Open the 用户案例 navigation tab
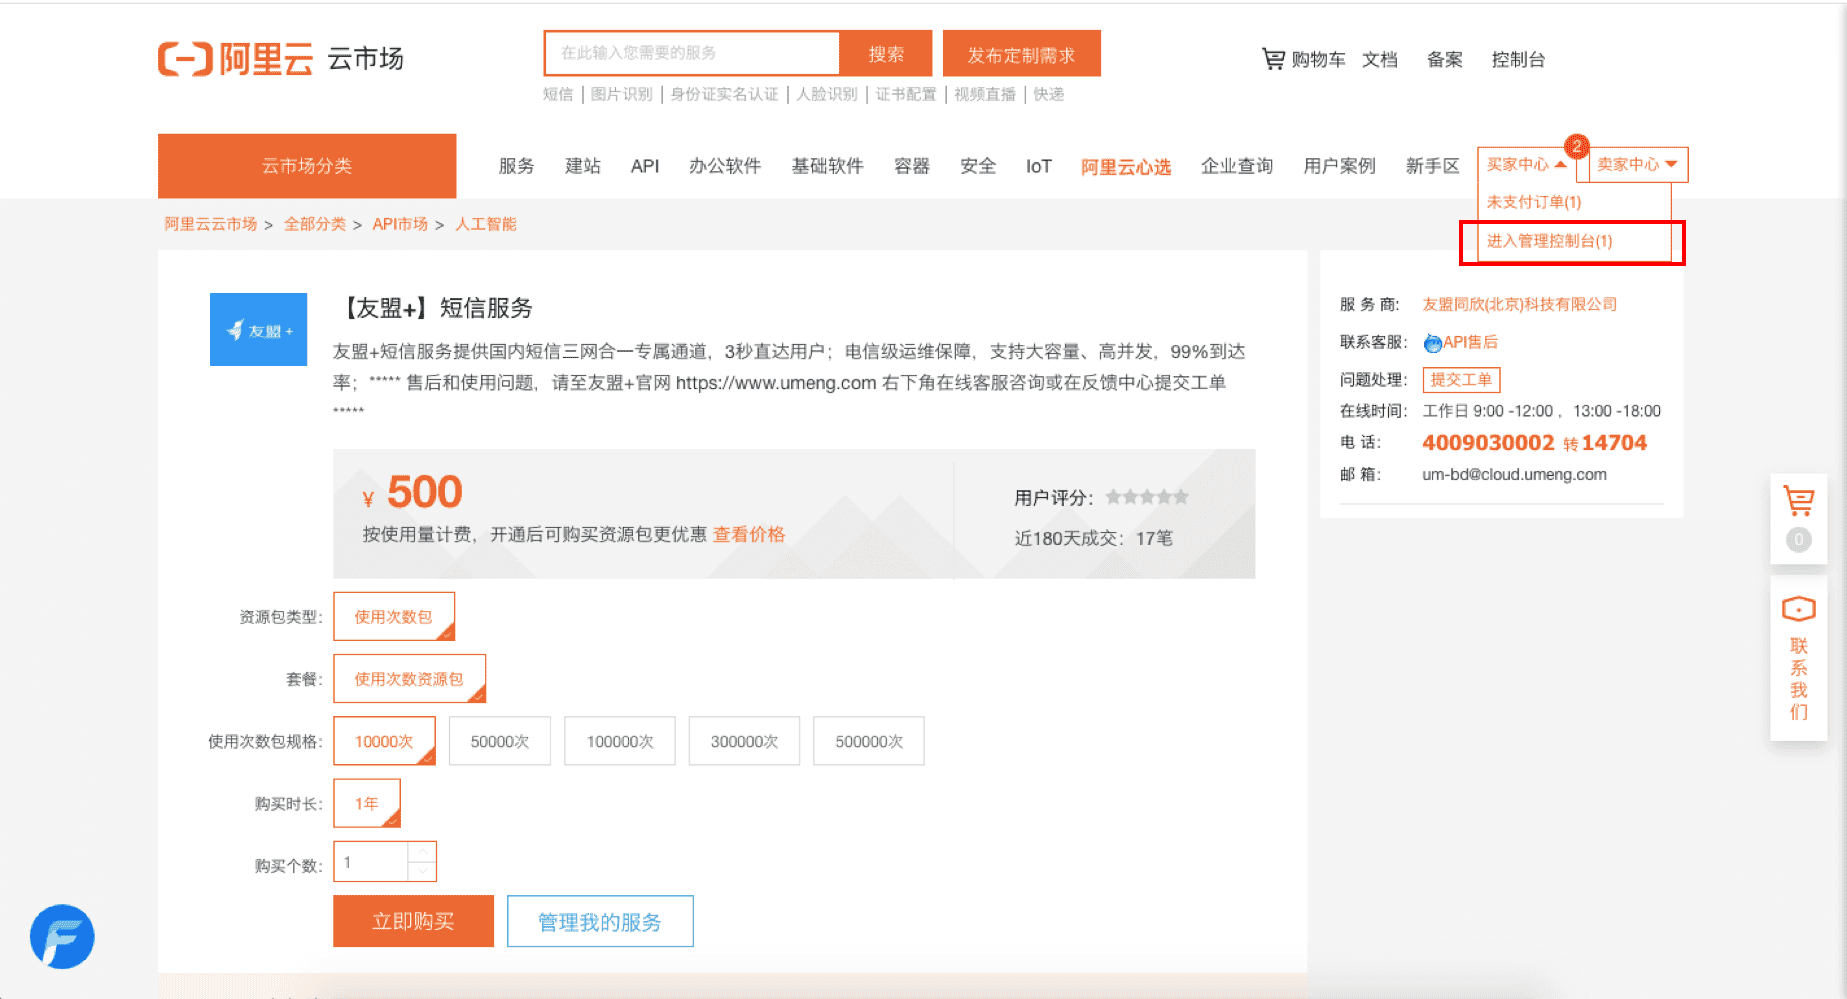The height and width of the screenshot is (999, 1847). pos(1339,166)
